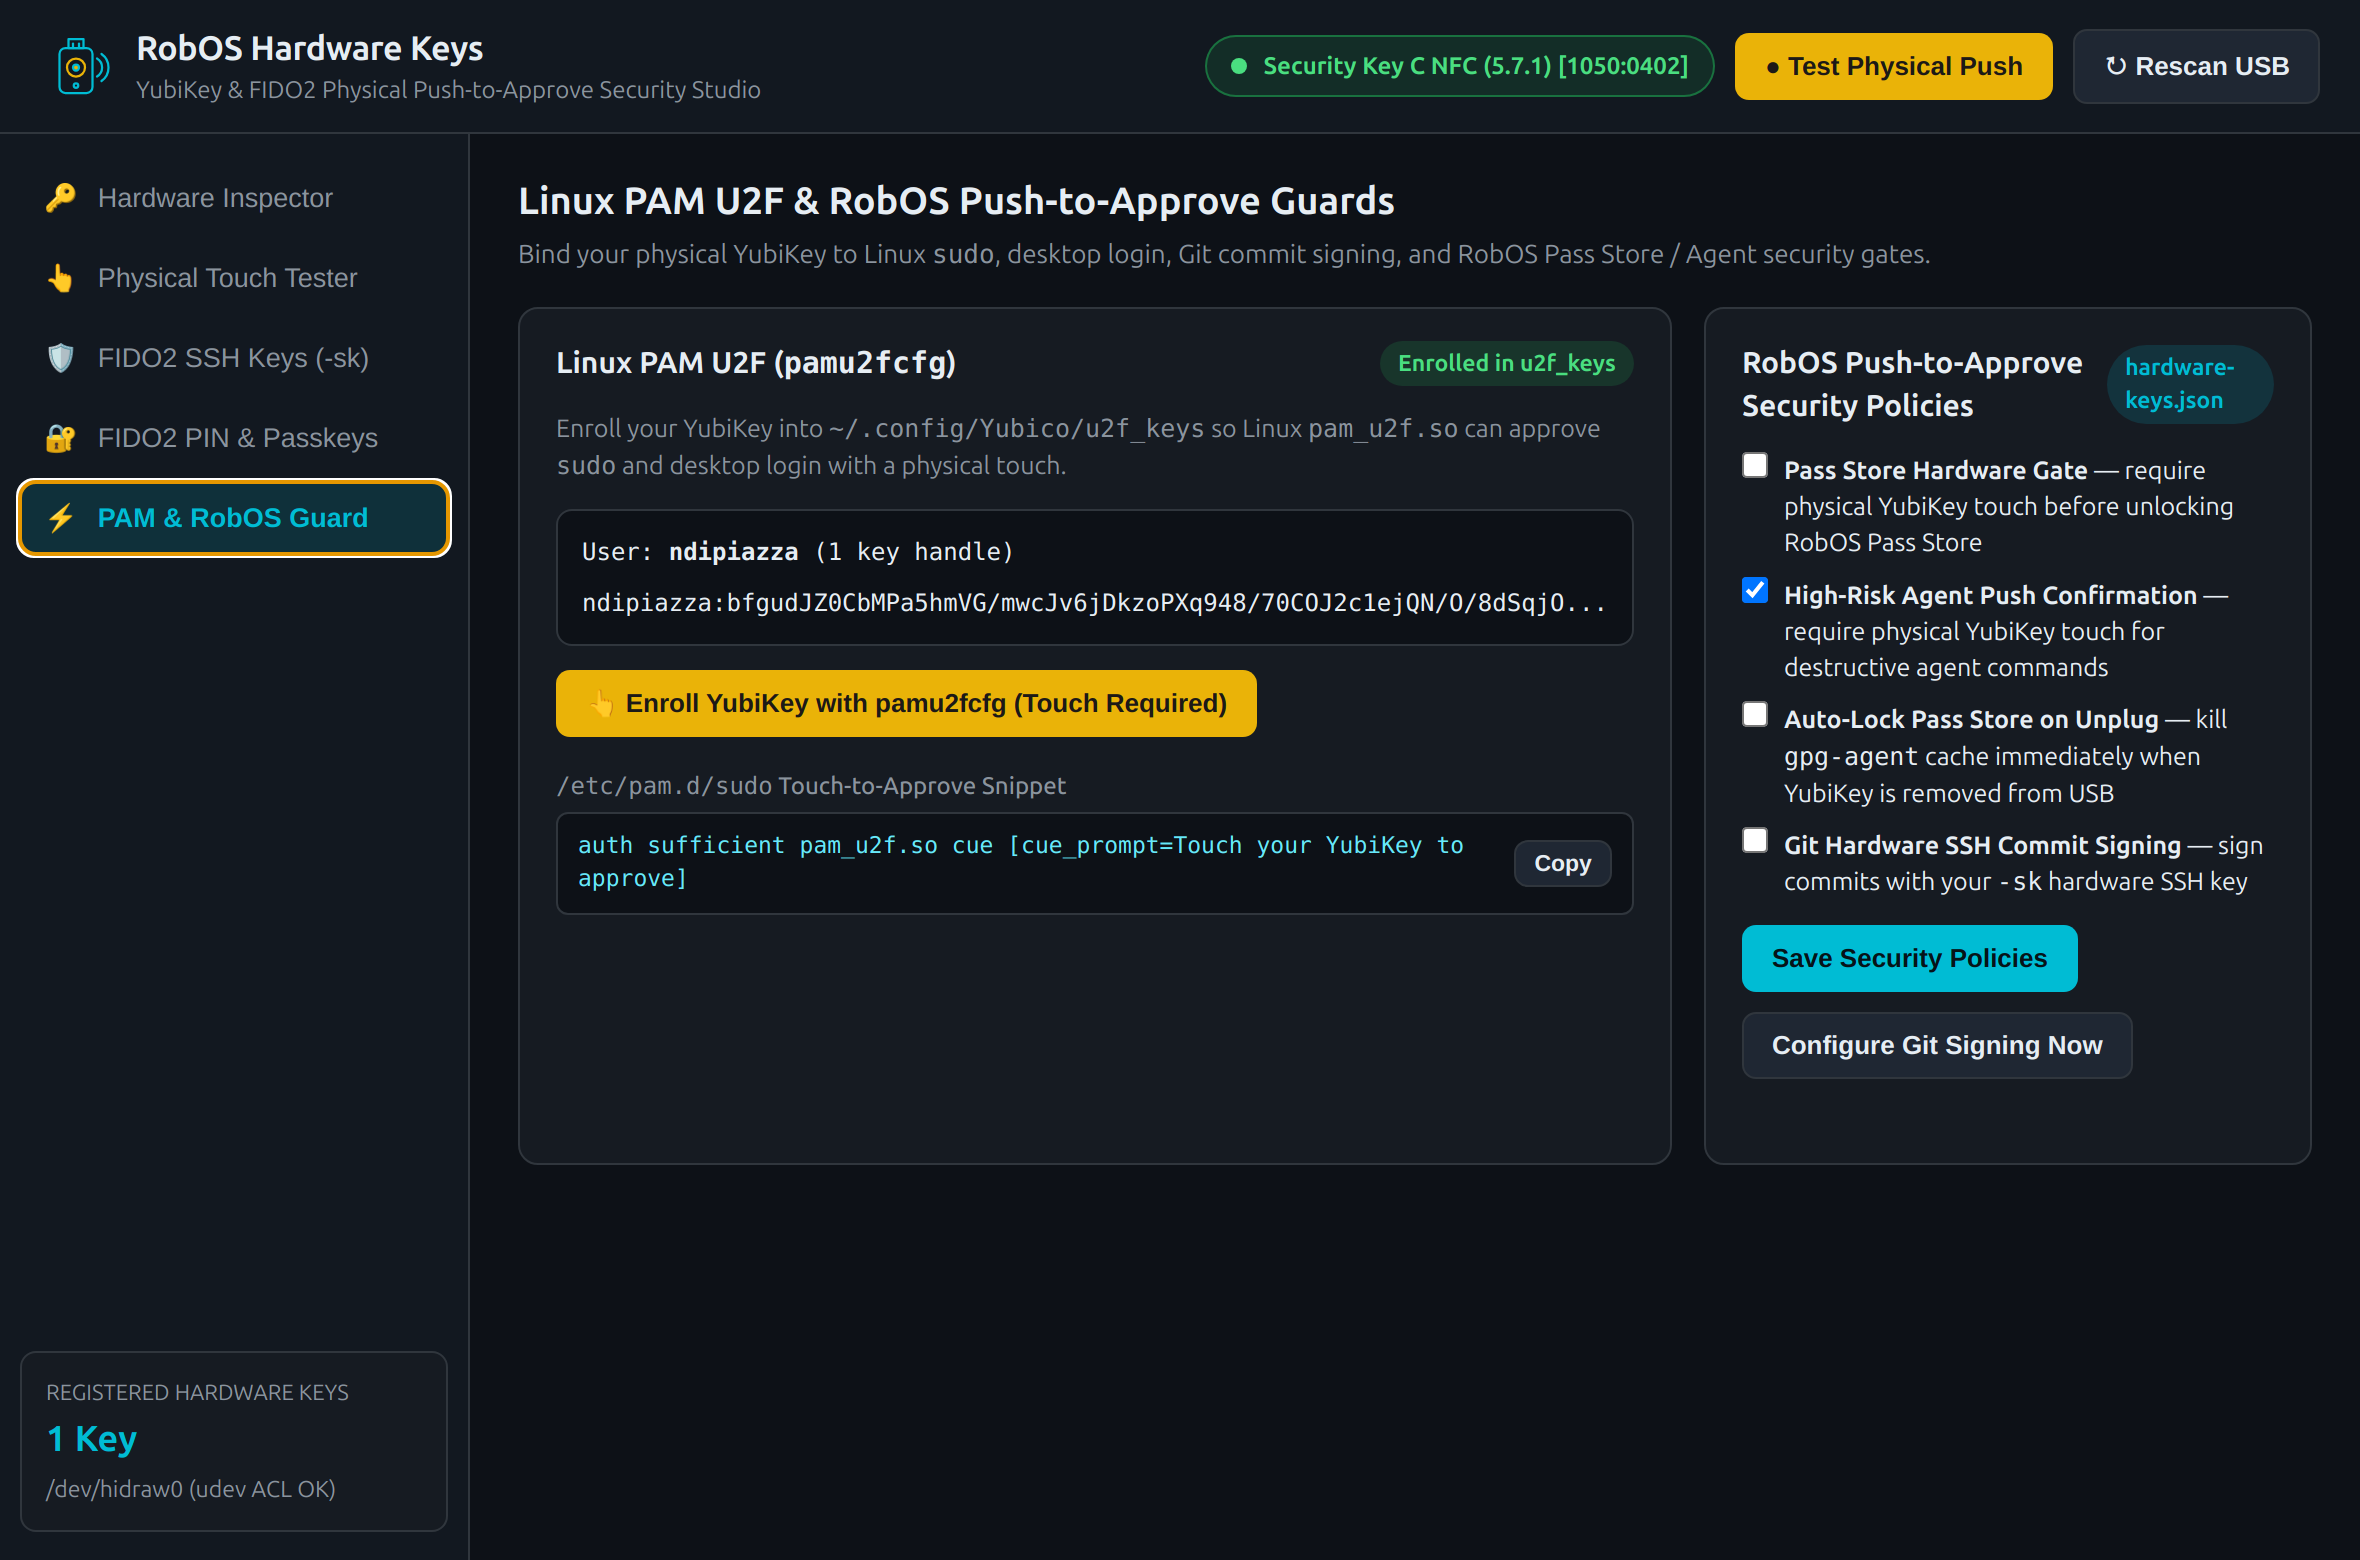Click the hand icon on Enroll YubiKey button
This screenshot has width=2360, height=1560.
pos(601,704)
